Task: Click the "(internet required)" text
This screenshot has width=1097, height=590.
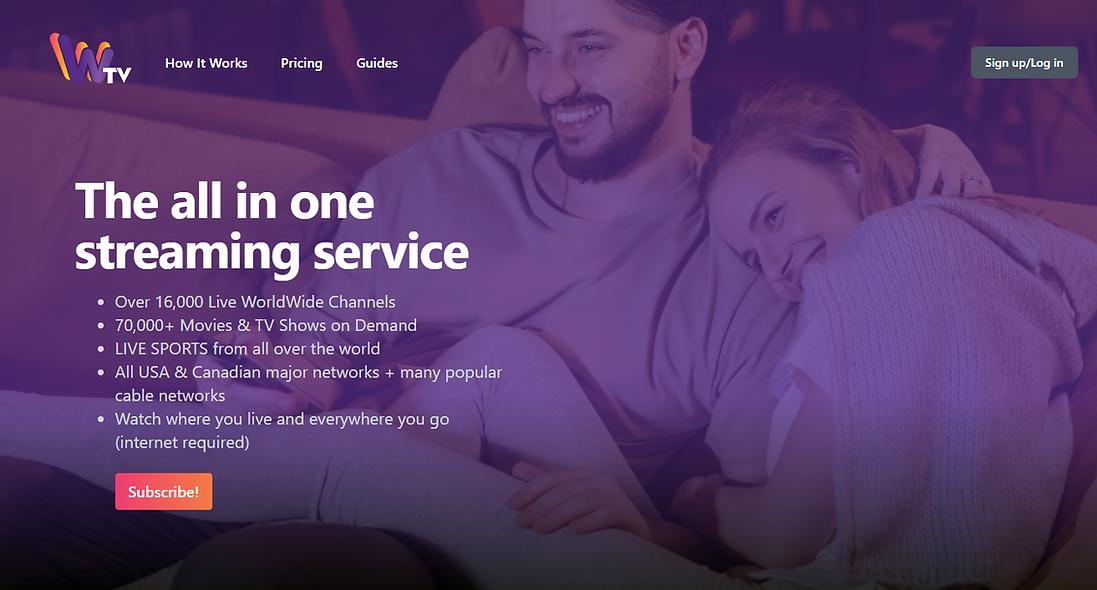Action: (182, 442)
